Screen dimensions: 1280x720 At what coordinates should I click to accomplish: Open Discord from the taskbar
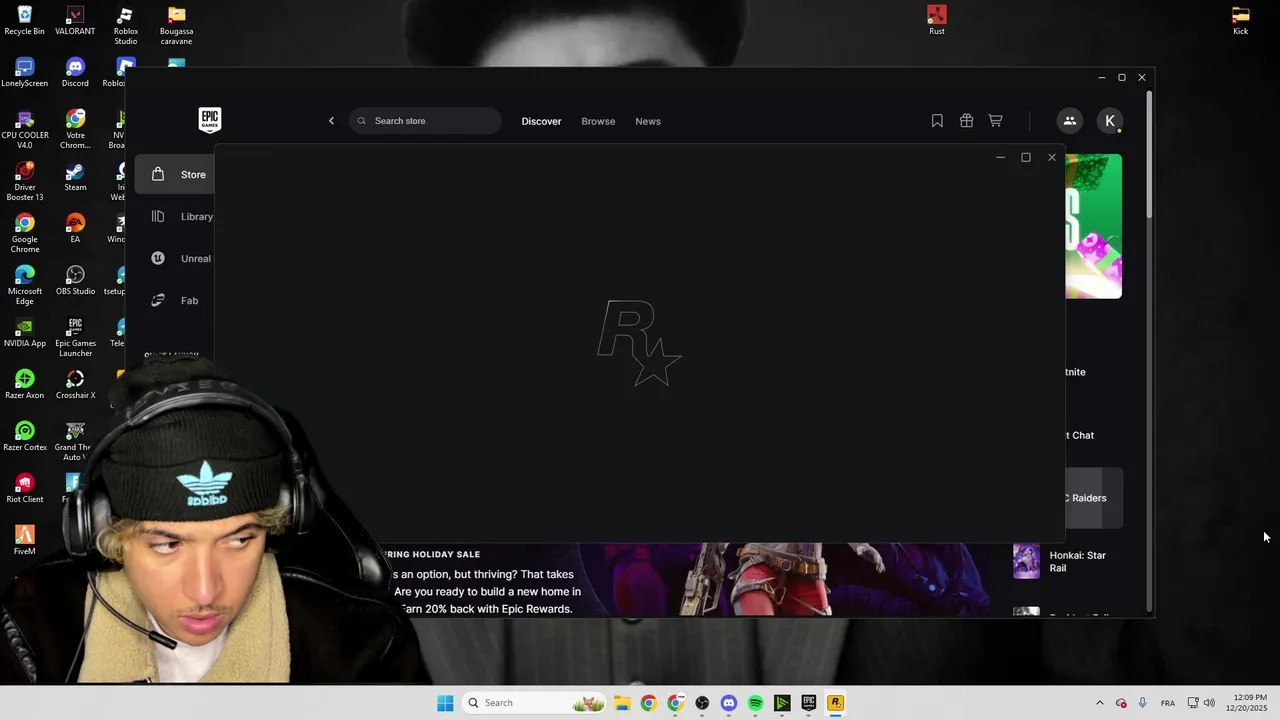point(728,703)
